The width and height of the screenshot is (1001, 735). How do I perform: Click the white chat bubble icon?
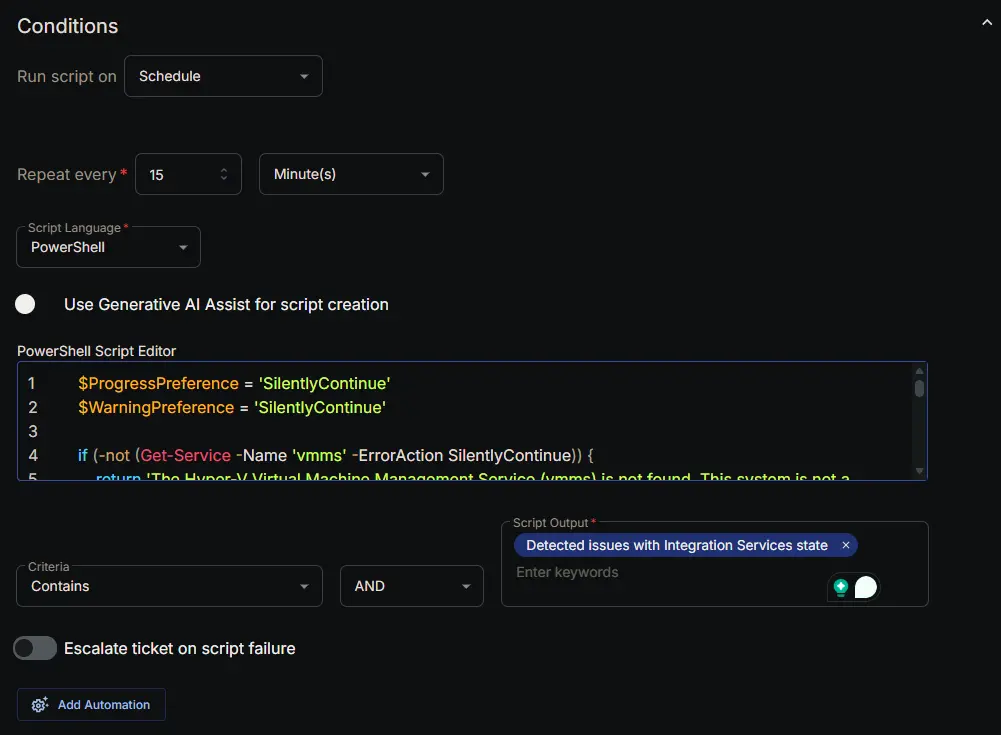pos(866,587)
